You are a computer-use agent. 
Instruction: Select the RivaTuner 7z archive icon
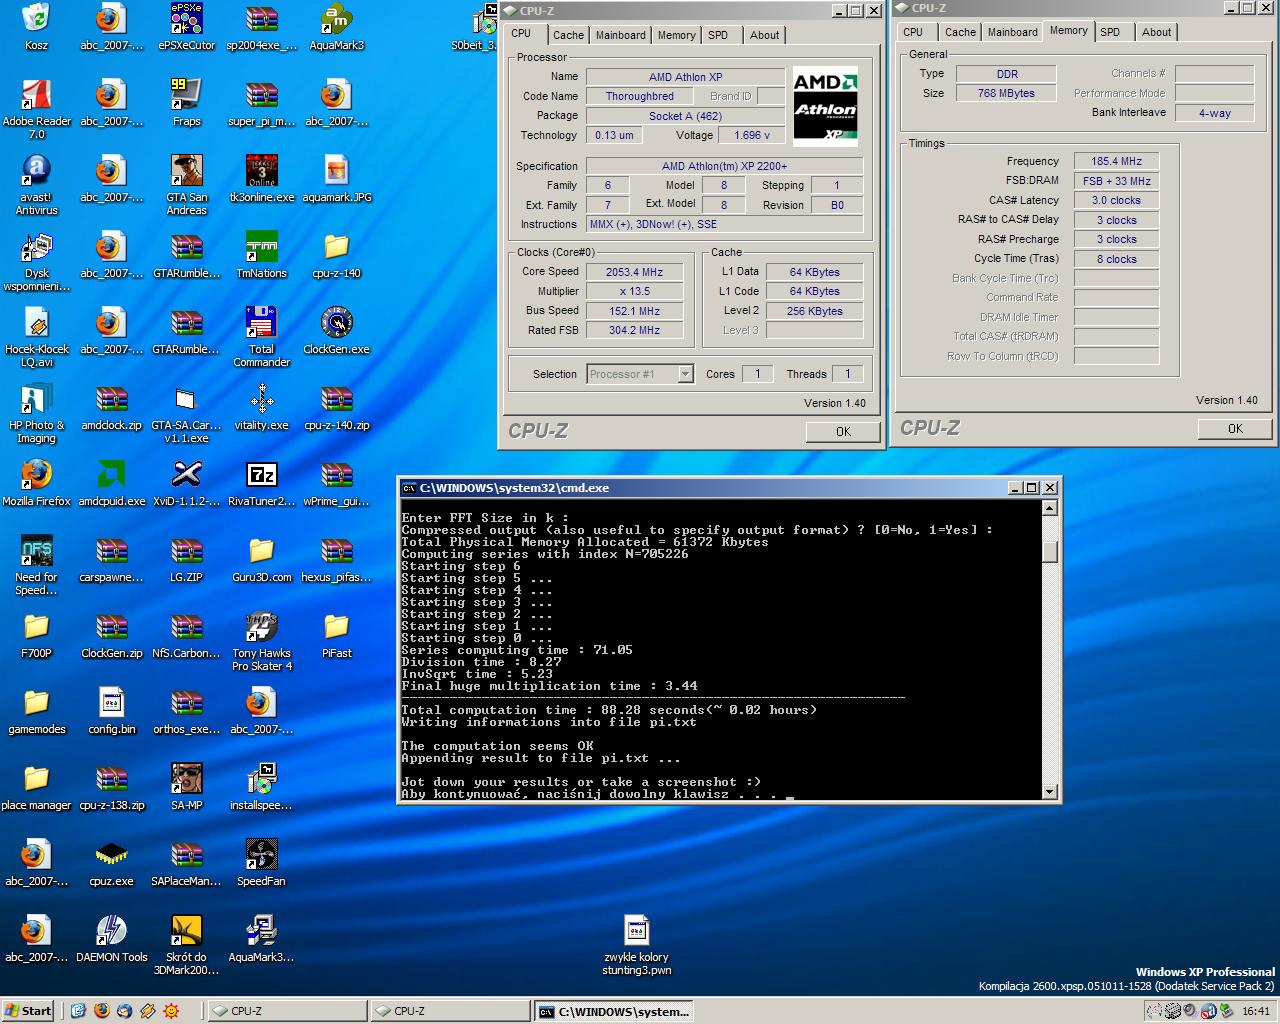point(261,474)
